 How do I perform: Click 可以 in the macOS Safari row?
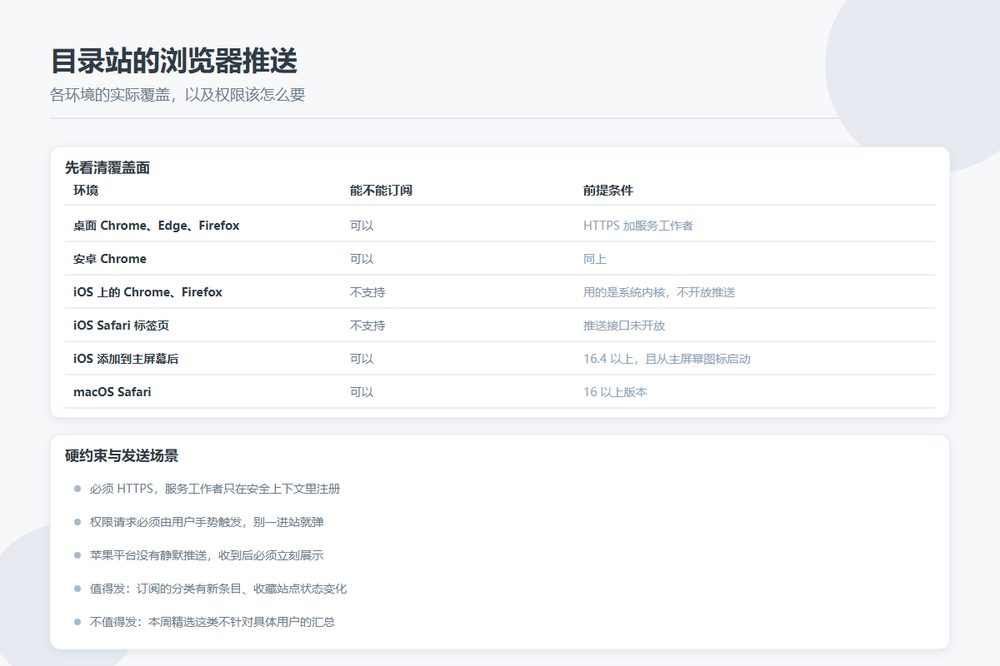tap(362, 391)
